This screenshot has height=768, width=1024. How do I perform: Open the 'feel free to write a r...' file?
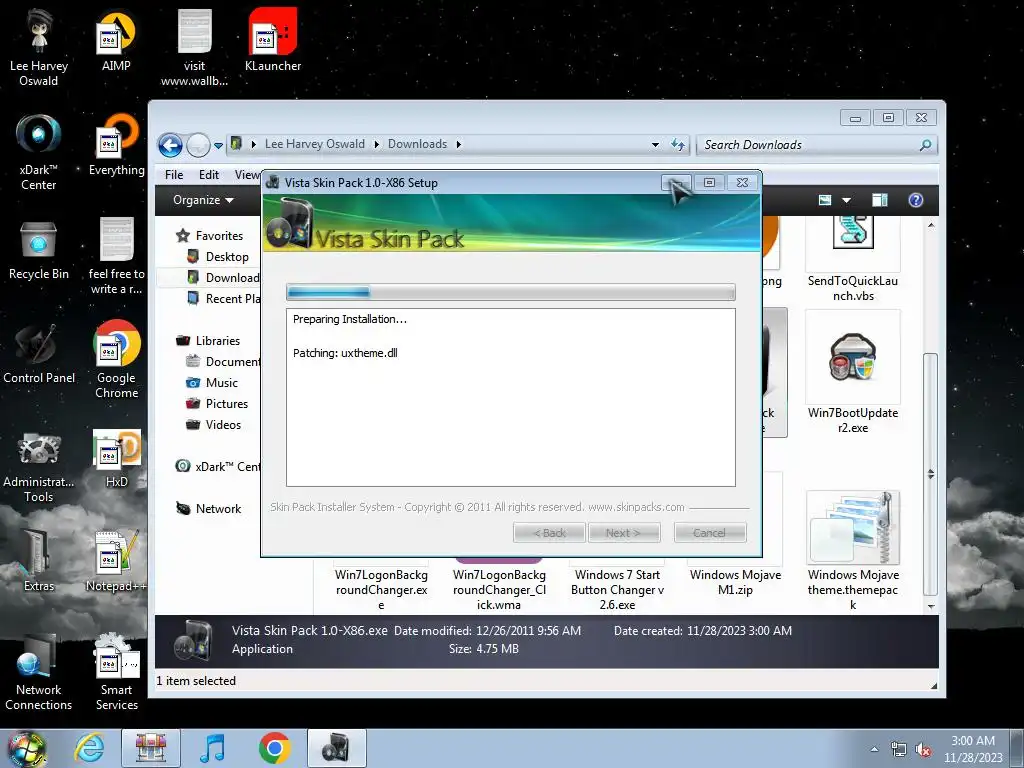pos(117,256)
